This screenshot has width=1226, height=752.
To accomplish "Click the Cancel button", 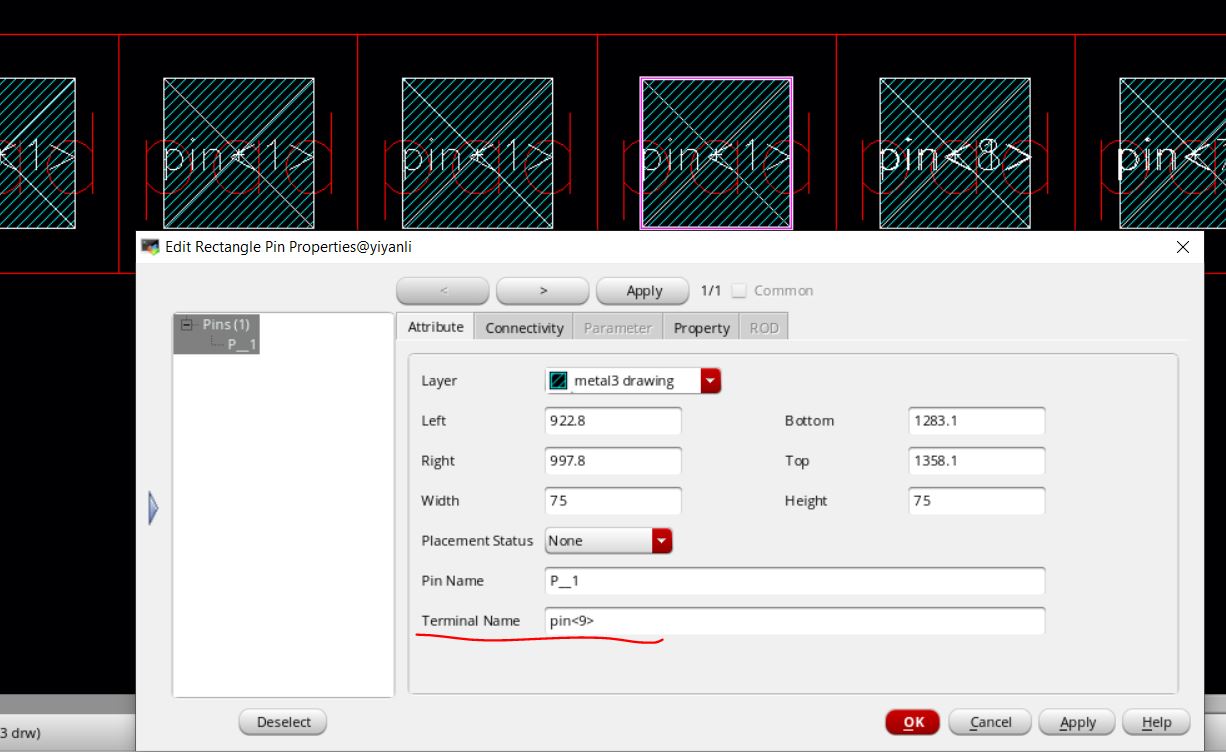I will pyautogui.click(x=990, y=722).
